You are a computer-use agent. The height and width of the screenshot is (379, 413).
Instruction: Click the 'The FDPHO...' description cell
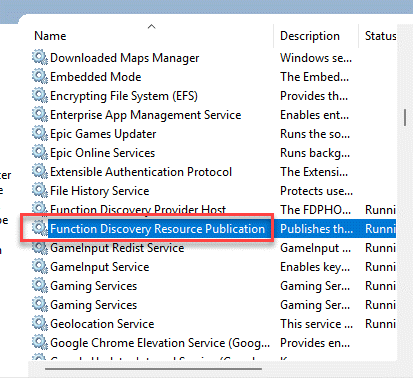point(316,210)
